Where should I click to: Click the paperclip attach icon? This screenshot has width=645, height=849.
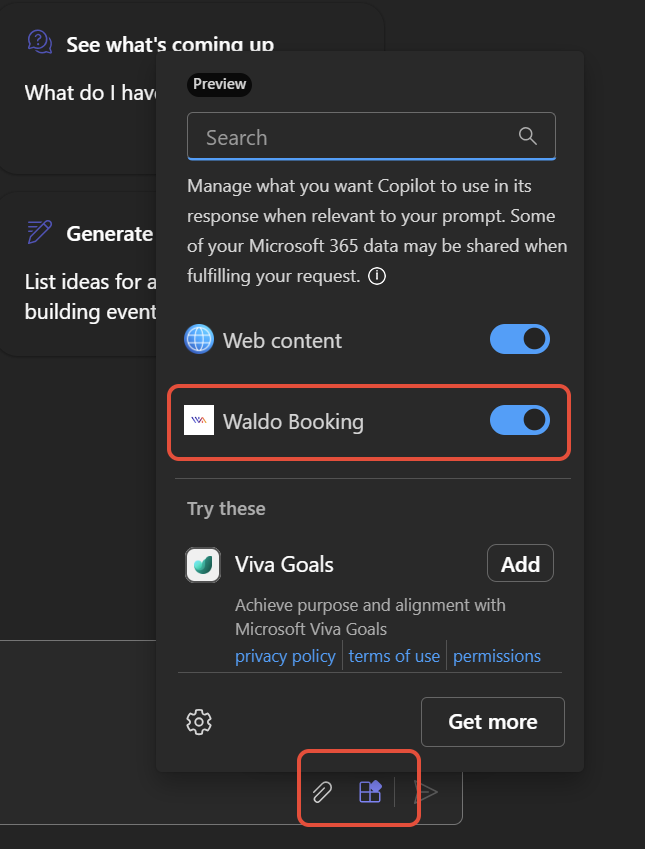[322, 792]
